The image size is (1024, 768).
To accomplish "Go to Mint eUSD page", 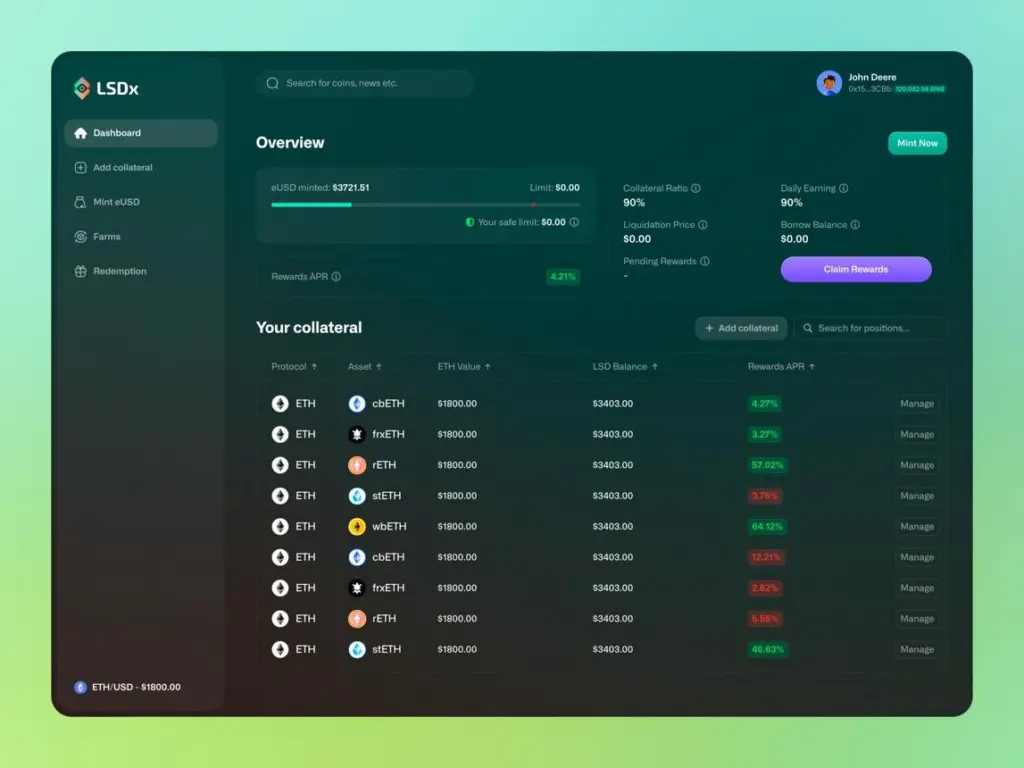I will click(141, 202).
